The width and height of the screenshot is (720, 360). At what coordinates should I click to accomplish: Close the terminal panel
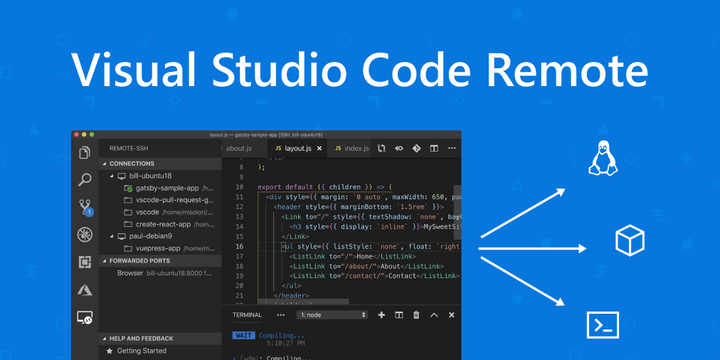451,315
